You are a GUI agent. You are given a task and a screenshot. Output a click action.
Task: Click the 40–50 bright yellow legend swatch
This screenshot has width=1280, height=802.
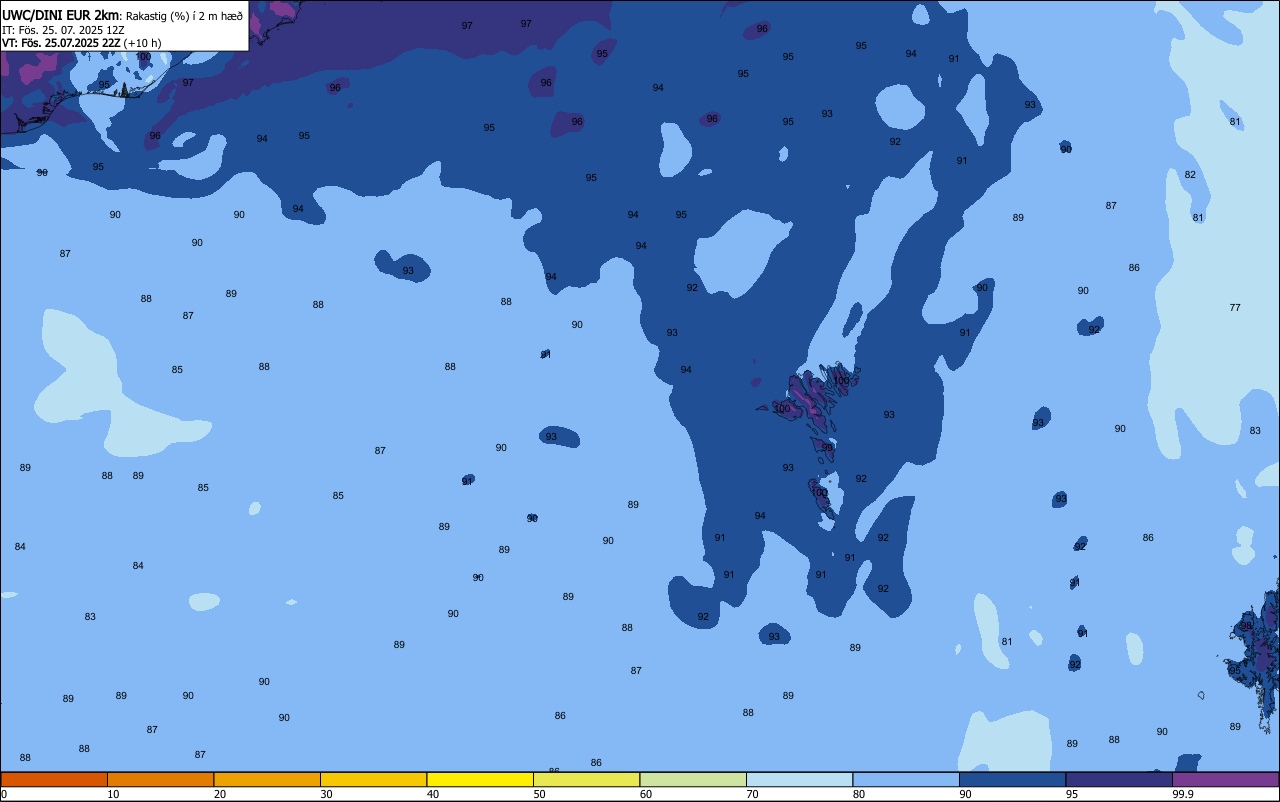(x=480, y=779)
